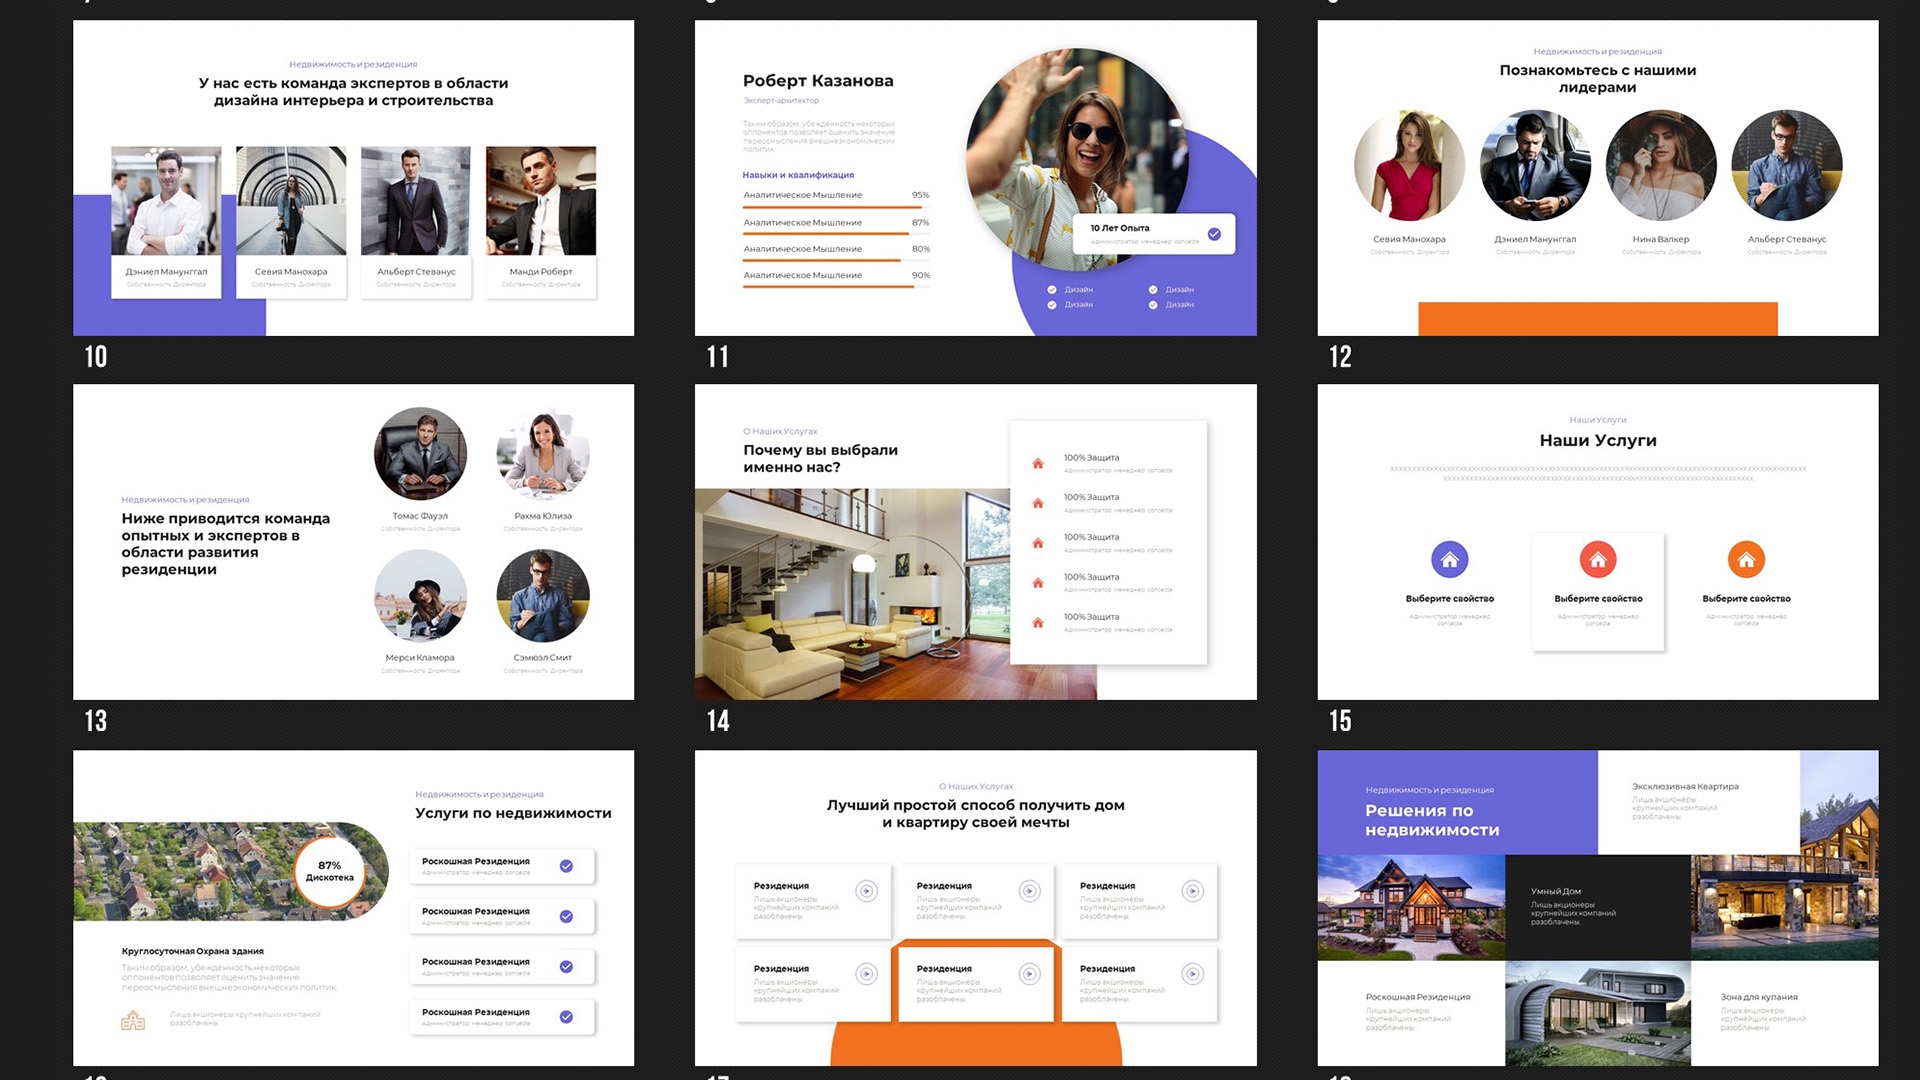This screenshot has height=1080, width=1920.
Task: Click the slide number 10 label
Action: click(96, 357)
